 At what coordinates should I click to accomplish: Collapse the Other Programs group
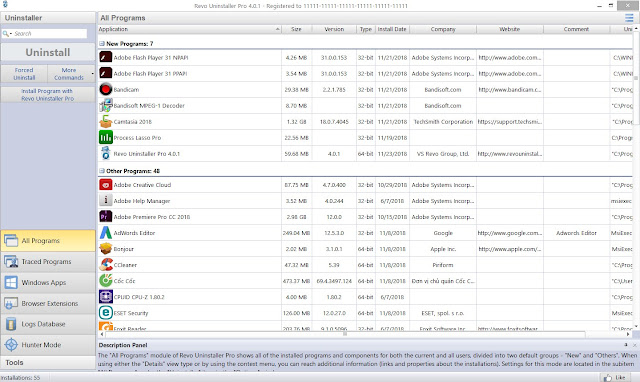pos(102,171)
